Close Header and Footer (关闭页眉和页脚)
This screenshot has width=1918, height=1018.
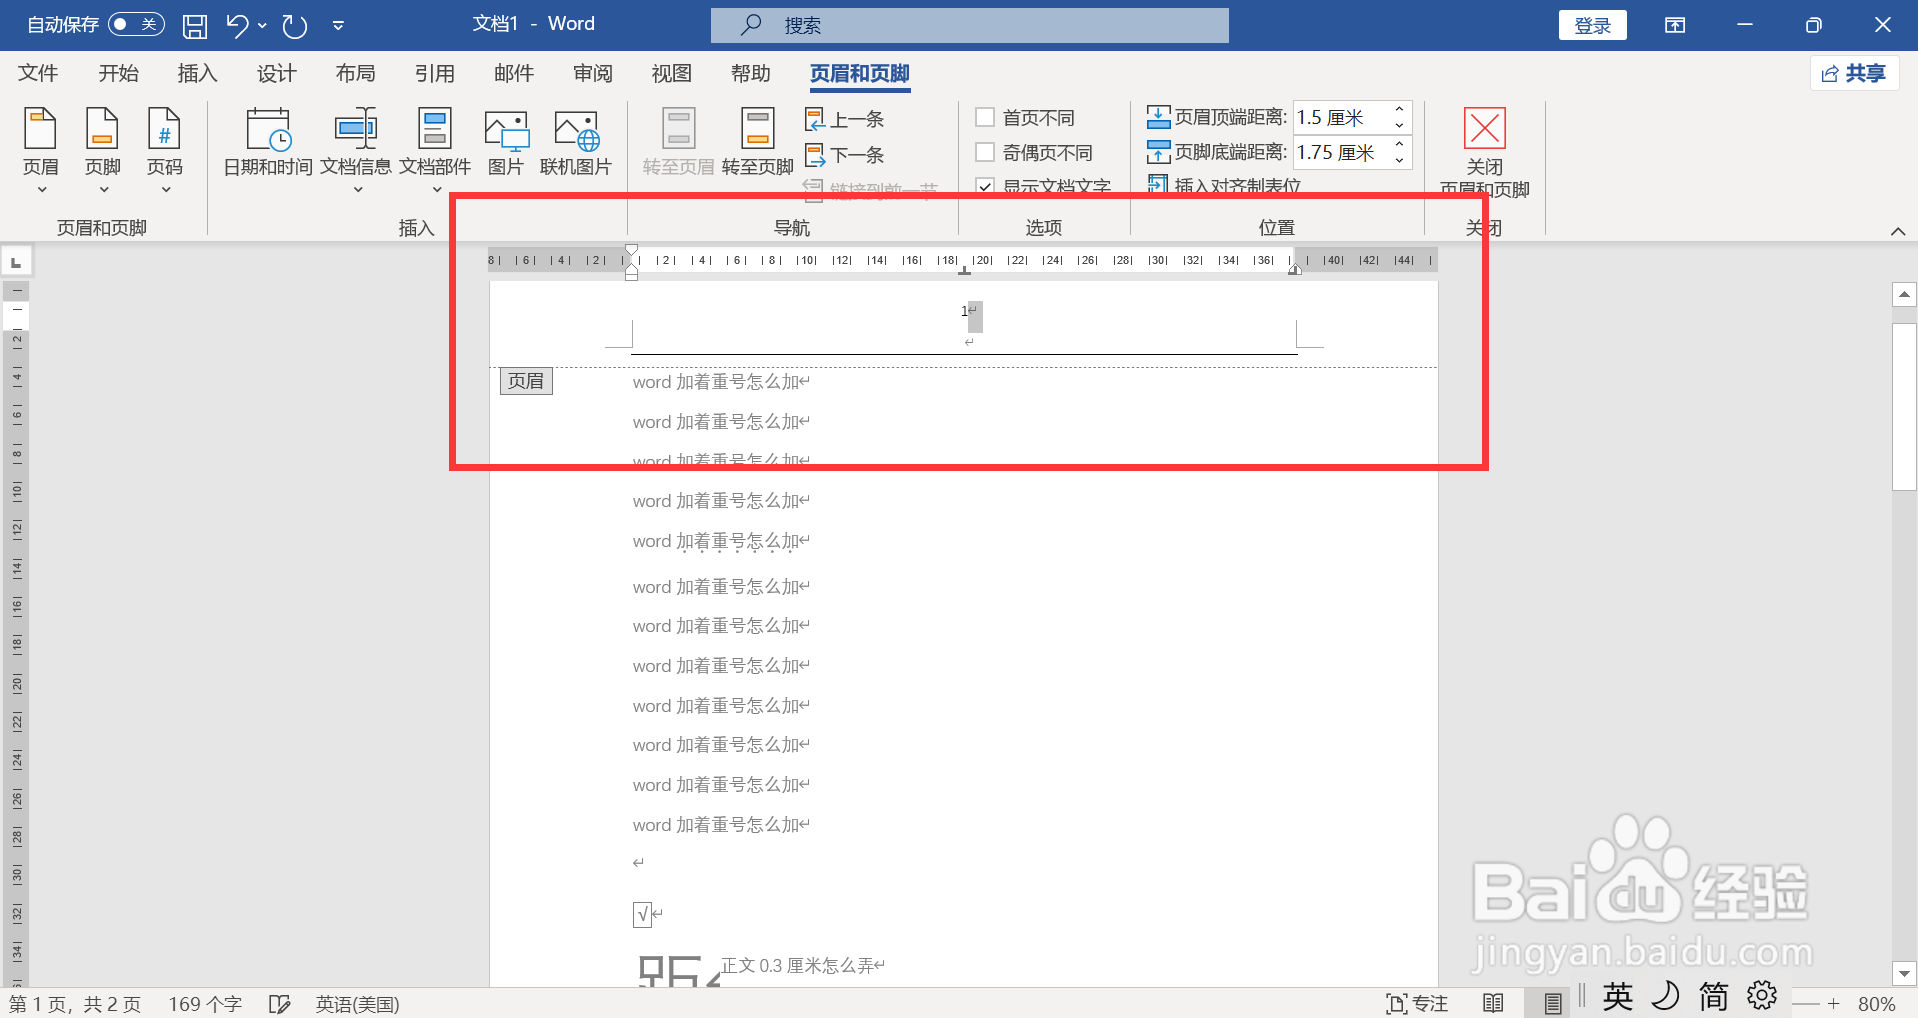click(1485, 152)
